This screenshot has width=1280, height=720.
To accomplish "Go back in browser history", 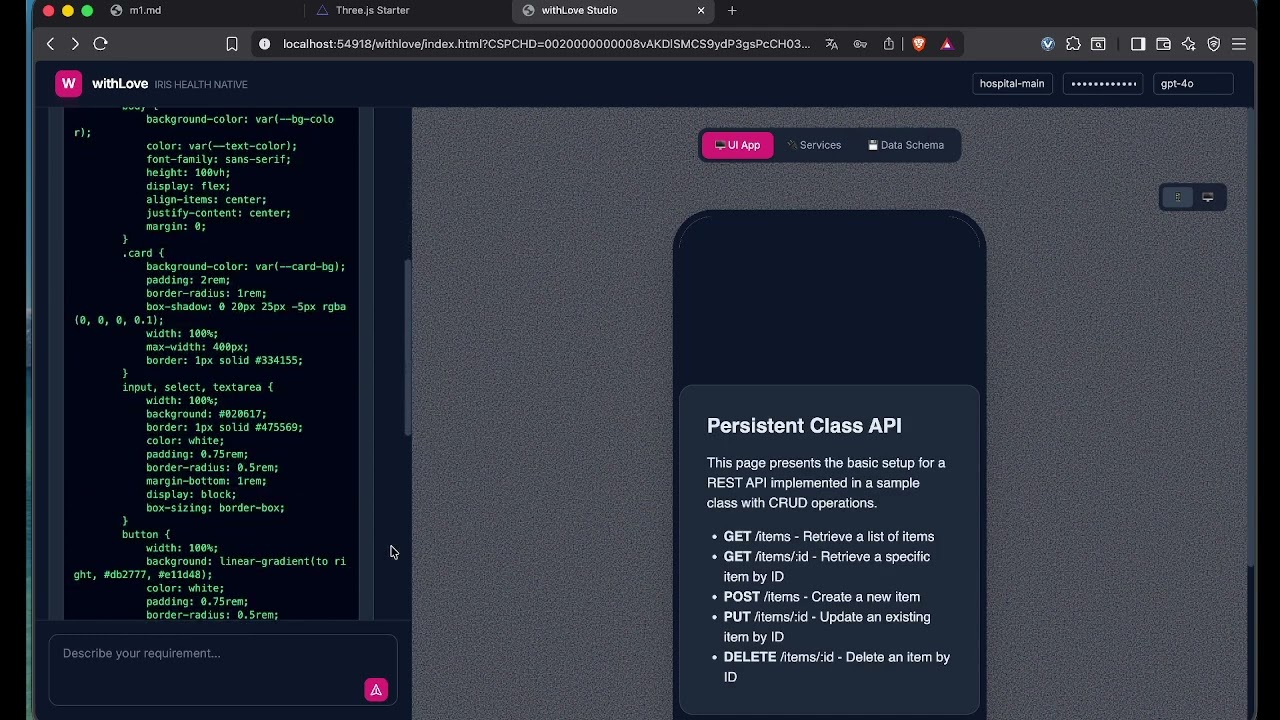I will (x=50, y=44).
